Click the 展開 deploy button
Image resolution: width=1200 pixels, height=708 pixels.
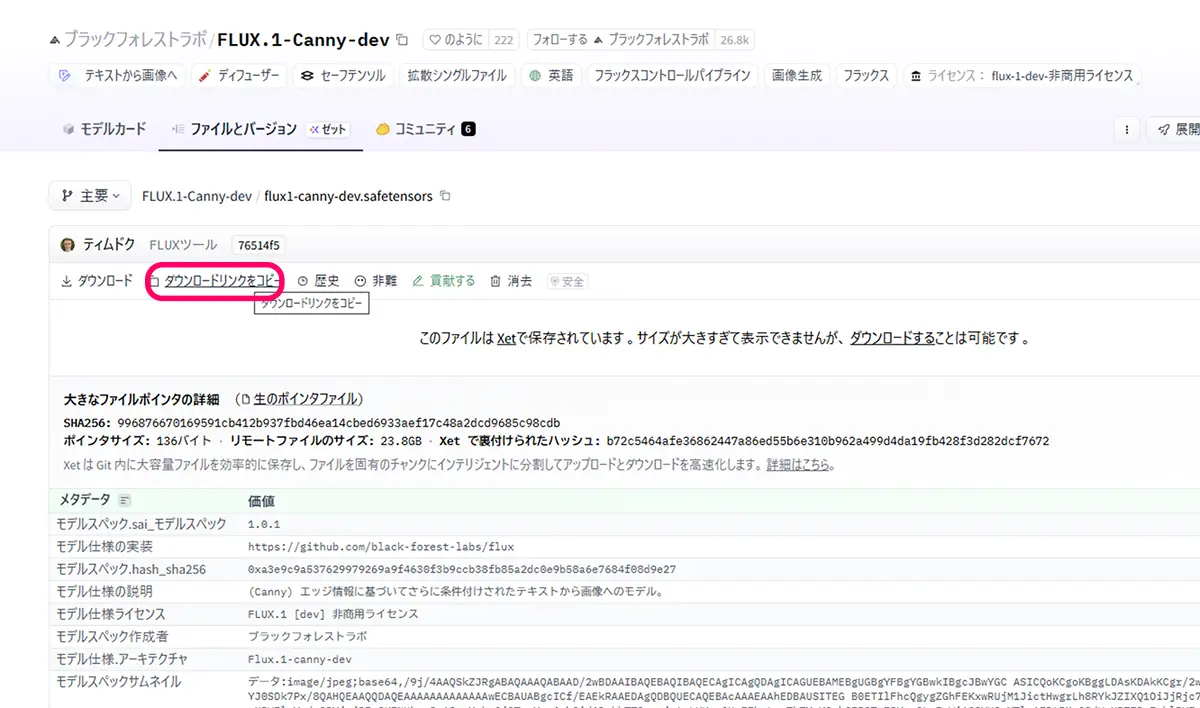coord(1176,130)
